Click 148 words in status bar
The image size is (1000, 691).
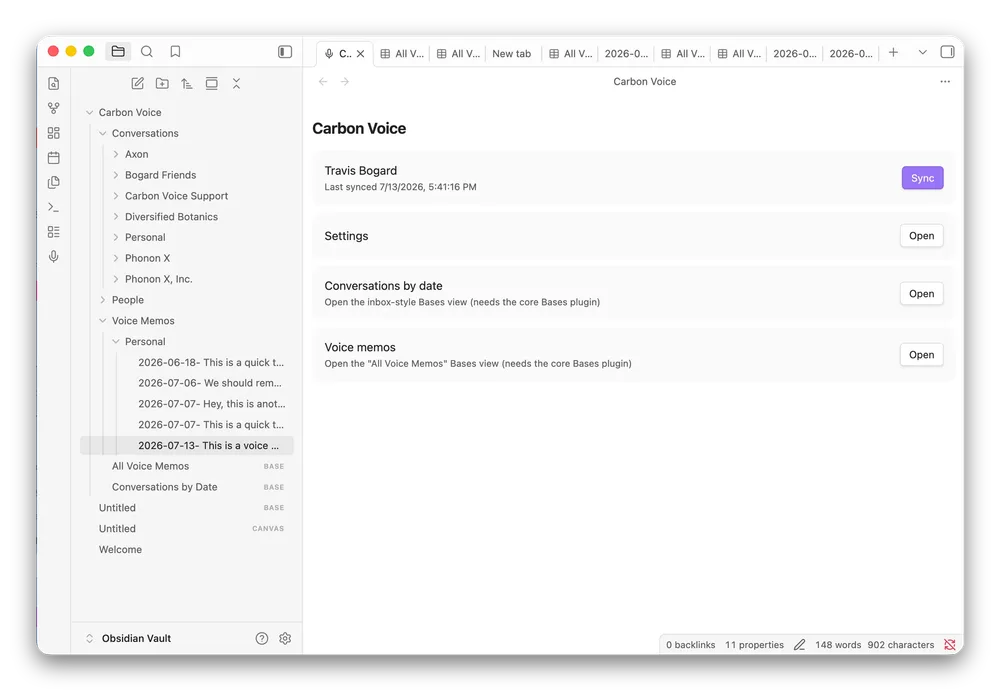[x=838, y=644]
